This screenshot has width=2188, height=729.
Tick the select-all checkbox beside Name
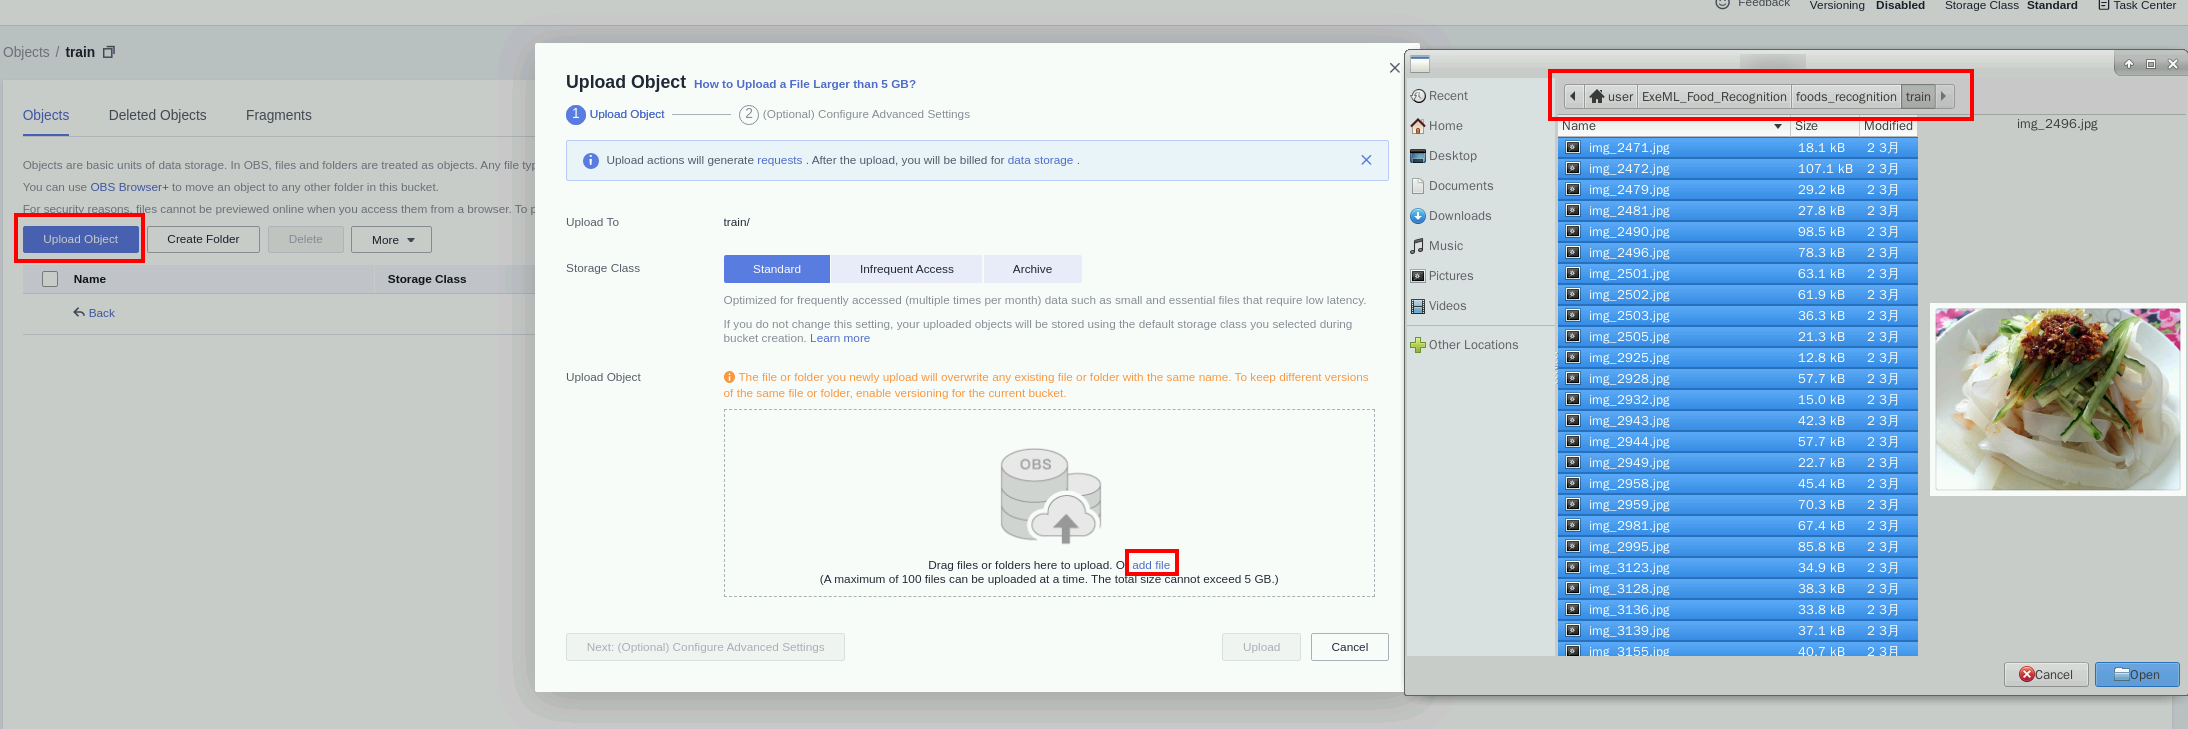click(x=50, y=279)
